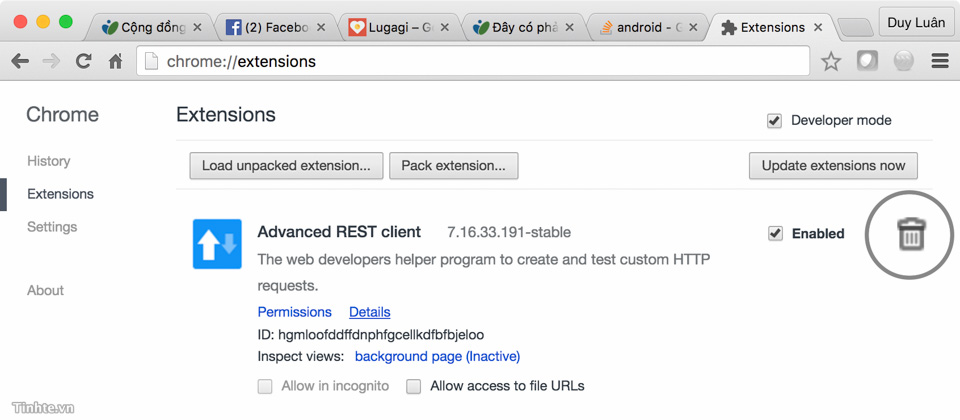Open Settings in the sidebar
The image size is (960, 420).
(x=52, y=227)
